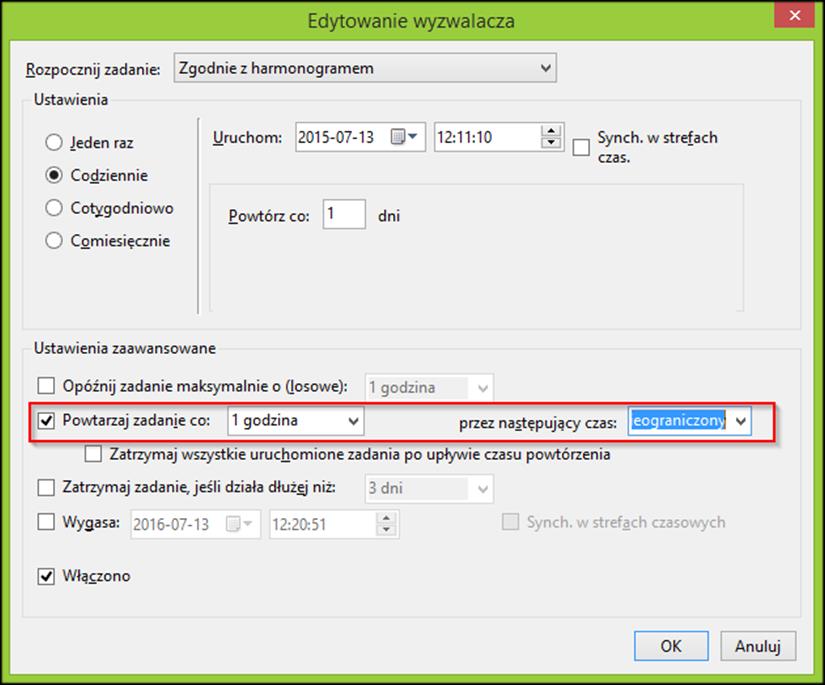This screenshot has width=825, height=685.
Task: Tick Zatrzymaj zadanie, jeśli działa dłużej niż
Action: [x=46, y=487]
